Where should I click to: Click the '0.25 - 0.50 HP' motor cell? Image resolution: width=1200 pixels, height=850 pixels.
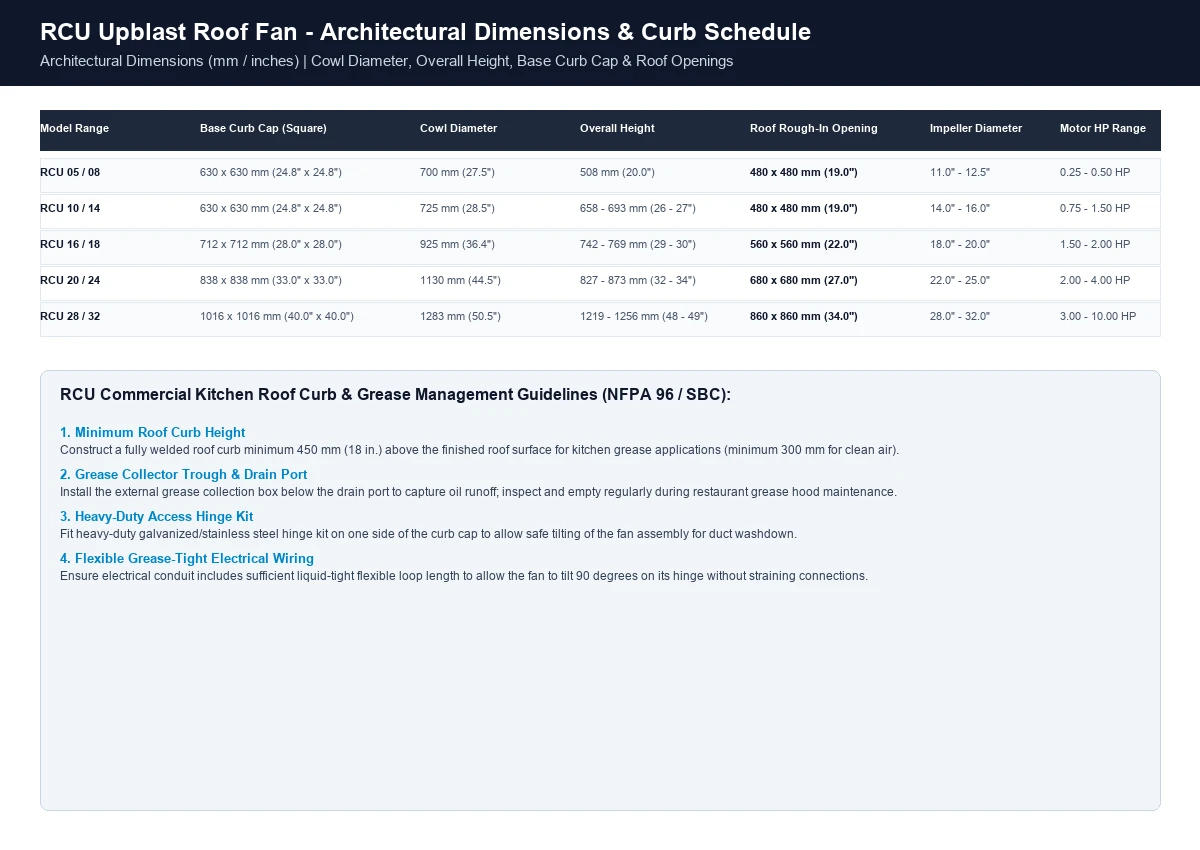coord(1095,172)
